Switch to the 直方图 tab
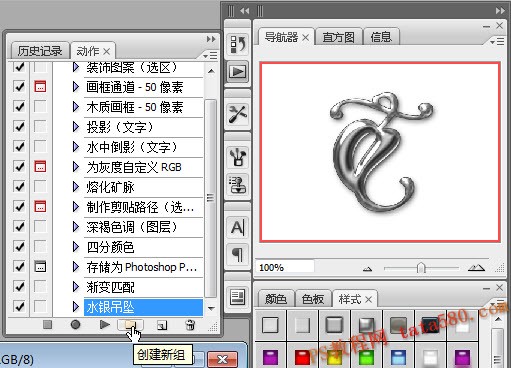 point(338,37)
